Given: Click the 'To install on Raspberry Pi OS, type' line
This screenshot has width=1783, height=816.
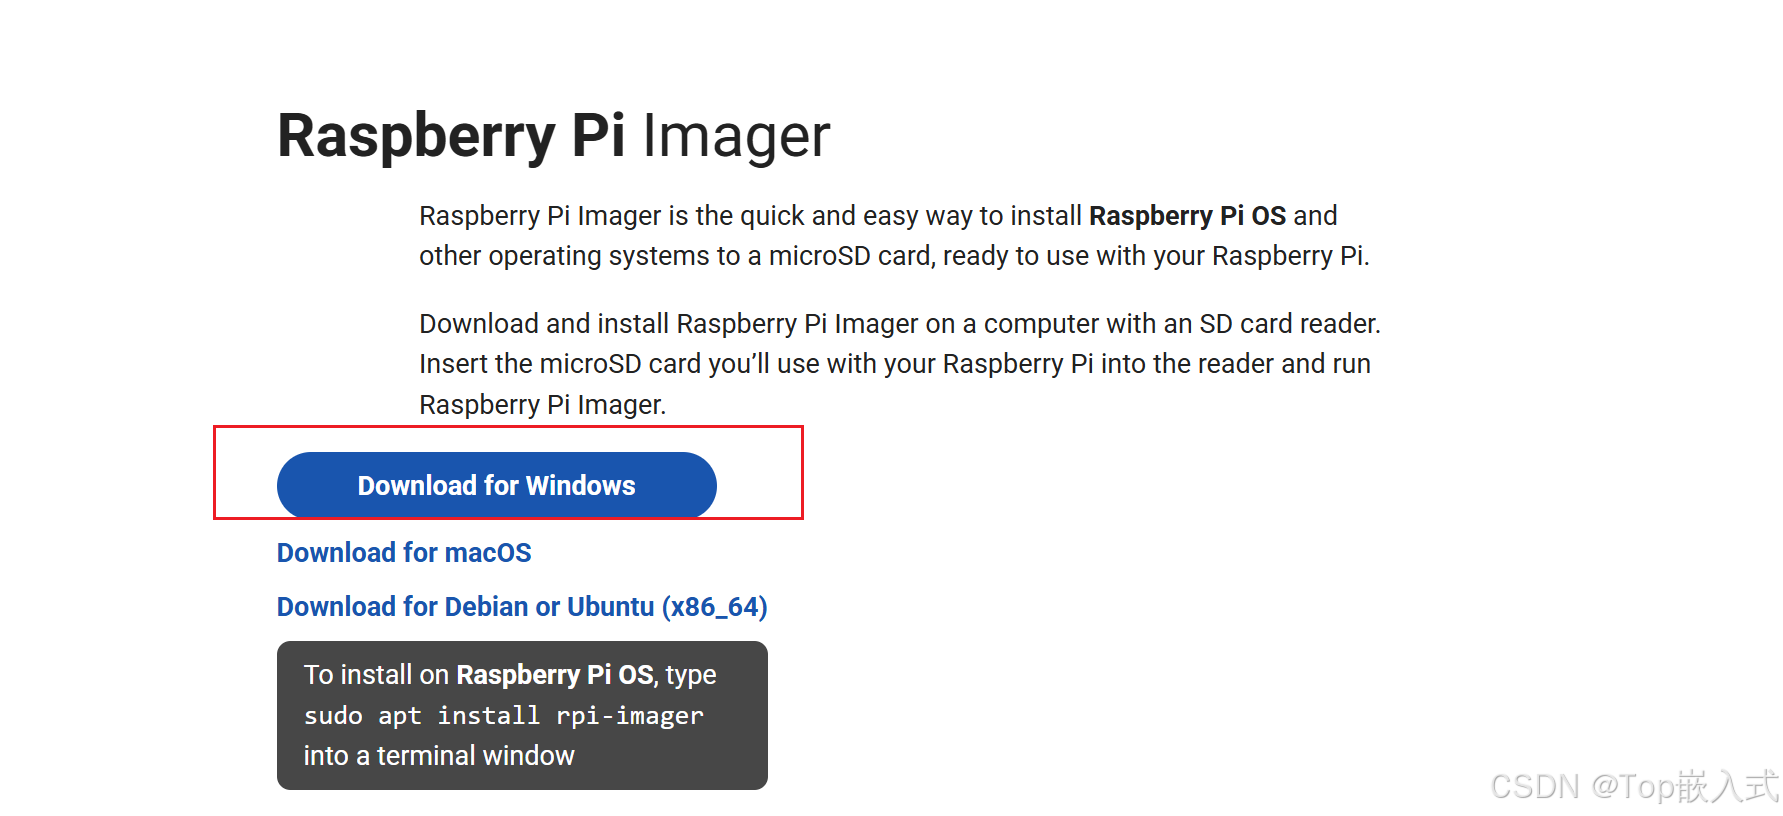Looking at the screenshot, I should click(510, 675).
